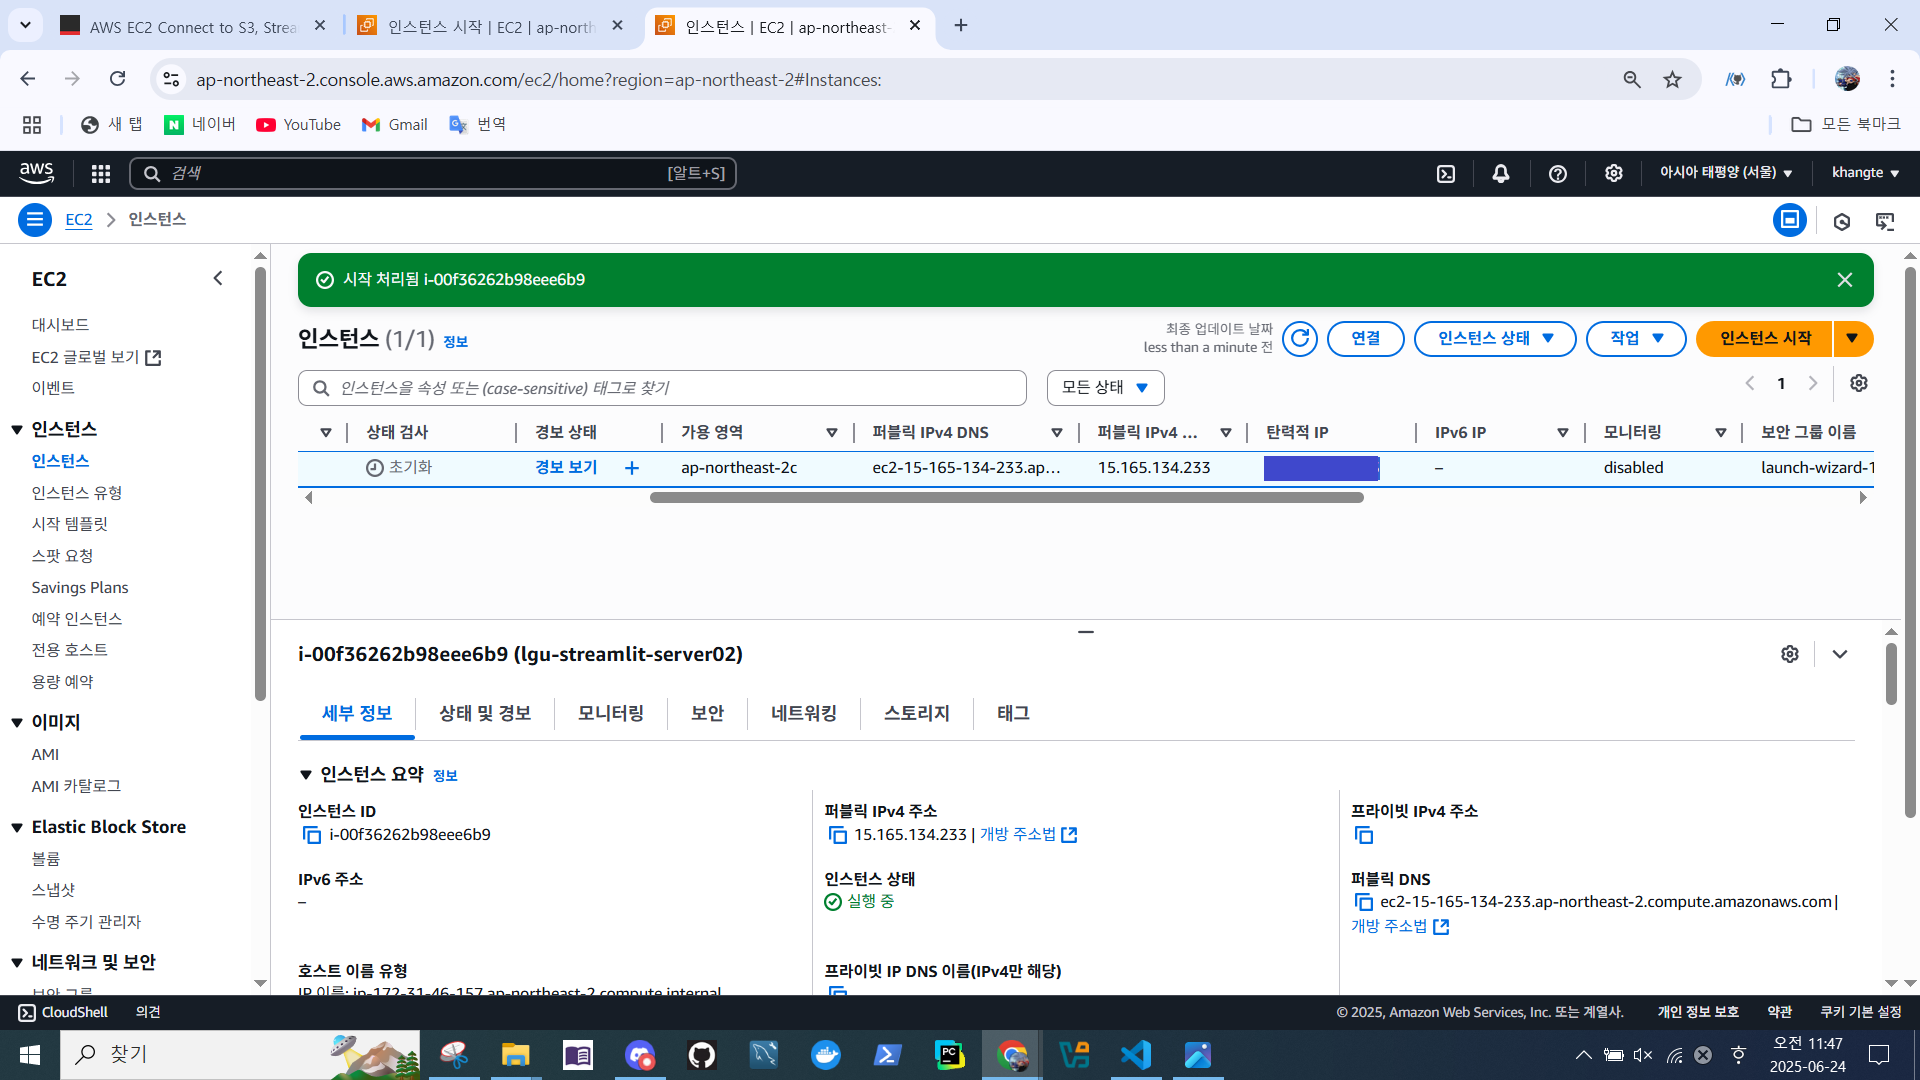
Task: Open the 경보 보기 link
Action: pos(566,468)
